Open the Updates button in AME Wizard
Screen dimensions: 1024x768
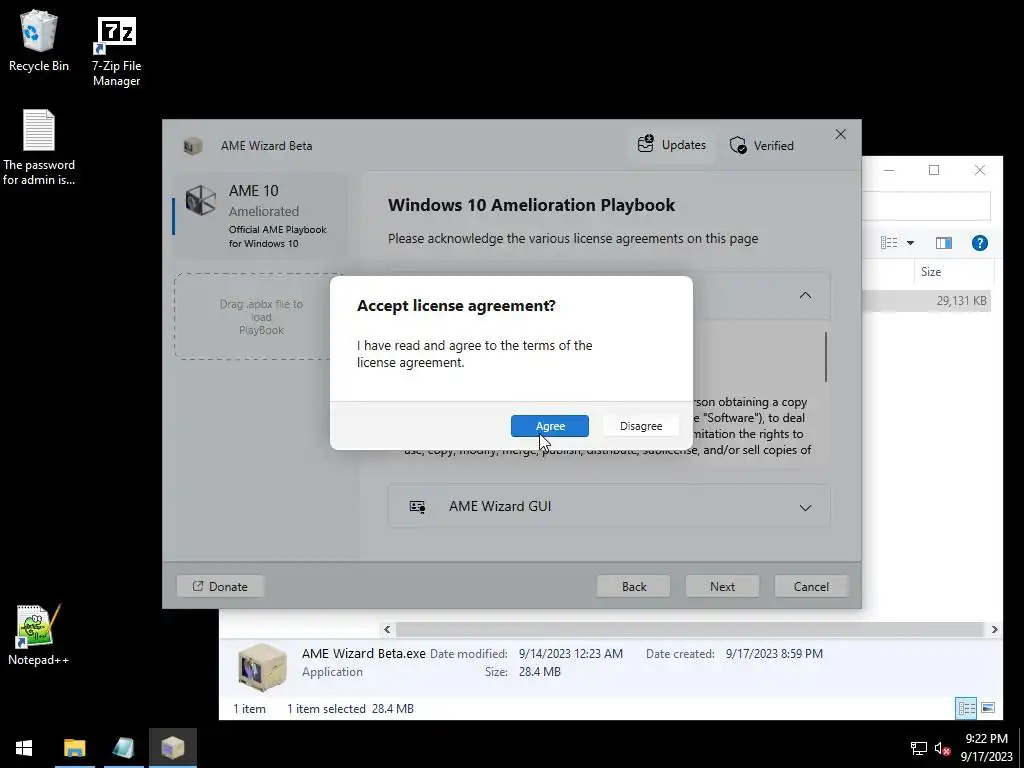point(672,145)
